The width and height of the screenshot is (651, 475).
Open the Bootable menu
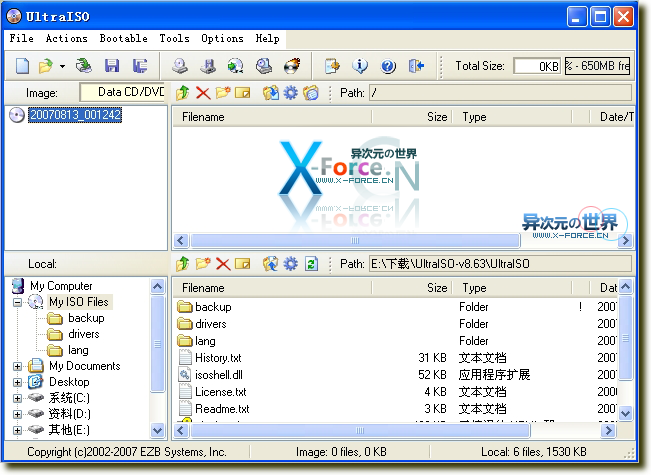click(124, 38)
